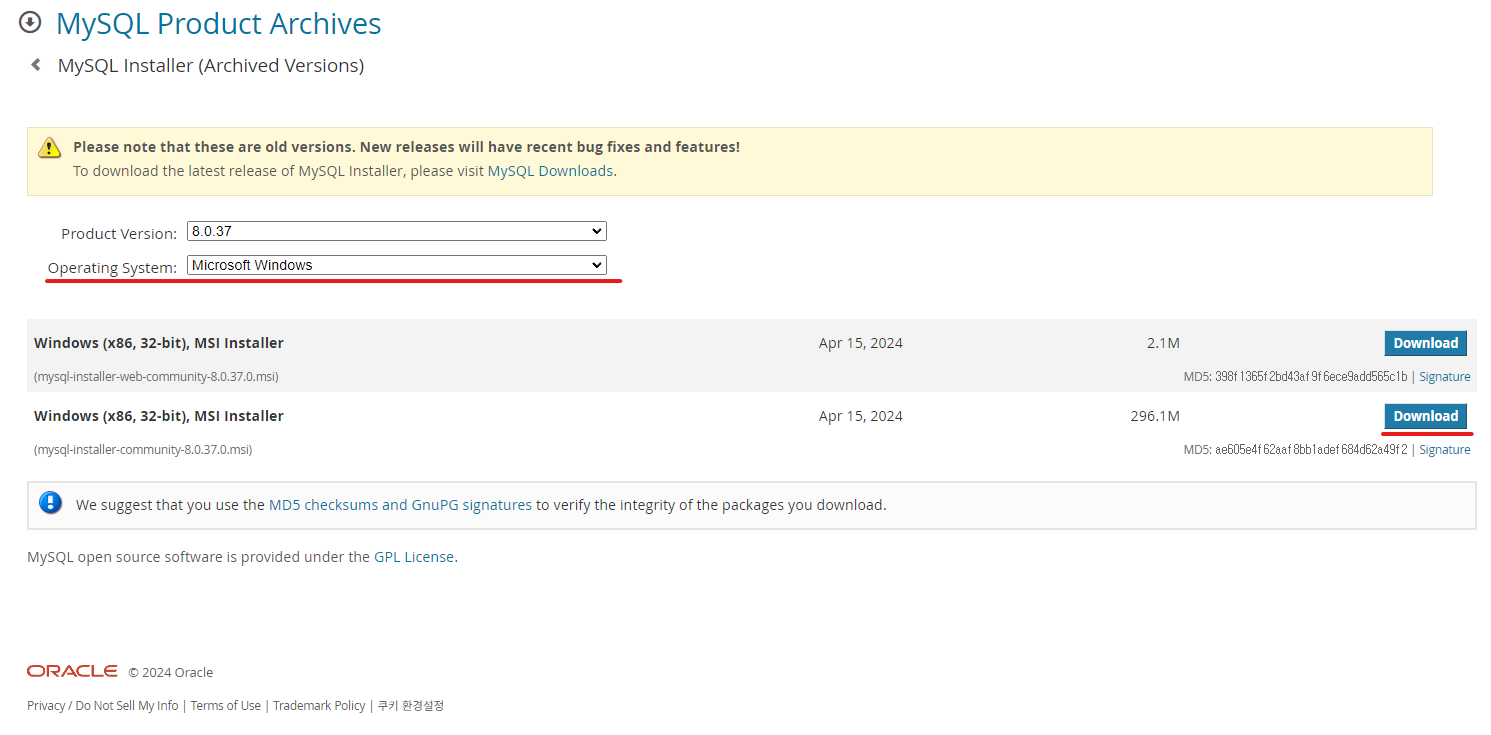Click the 2.1M file size
The height and width of the screenshot is (735, 1491).
(x=1163, y=343)
